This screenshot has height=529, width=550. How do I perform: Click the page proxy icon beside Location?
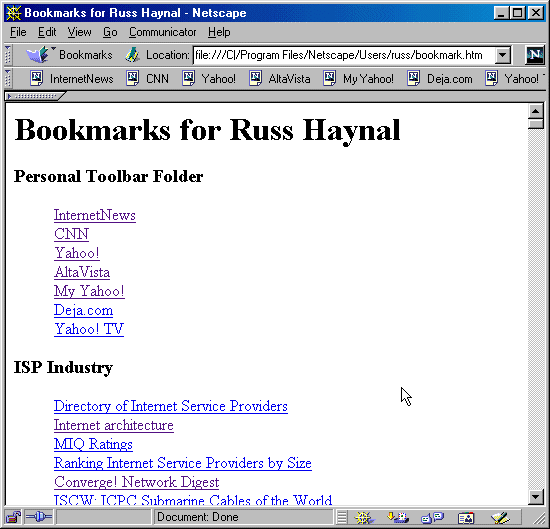(133, 55)
